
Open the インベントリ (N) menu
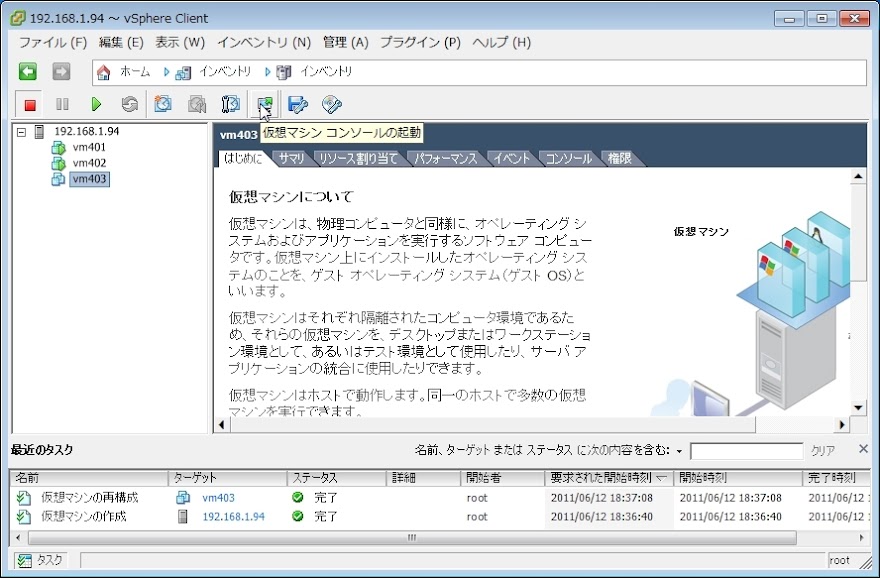click(x=264, y=43)
